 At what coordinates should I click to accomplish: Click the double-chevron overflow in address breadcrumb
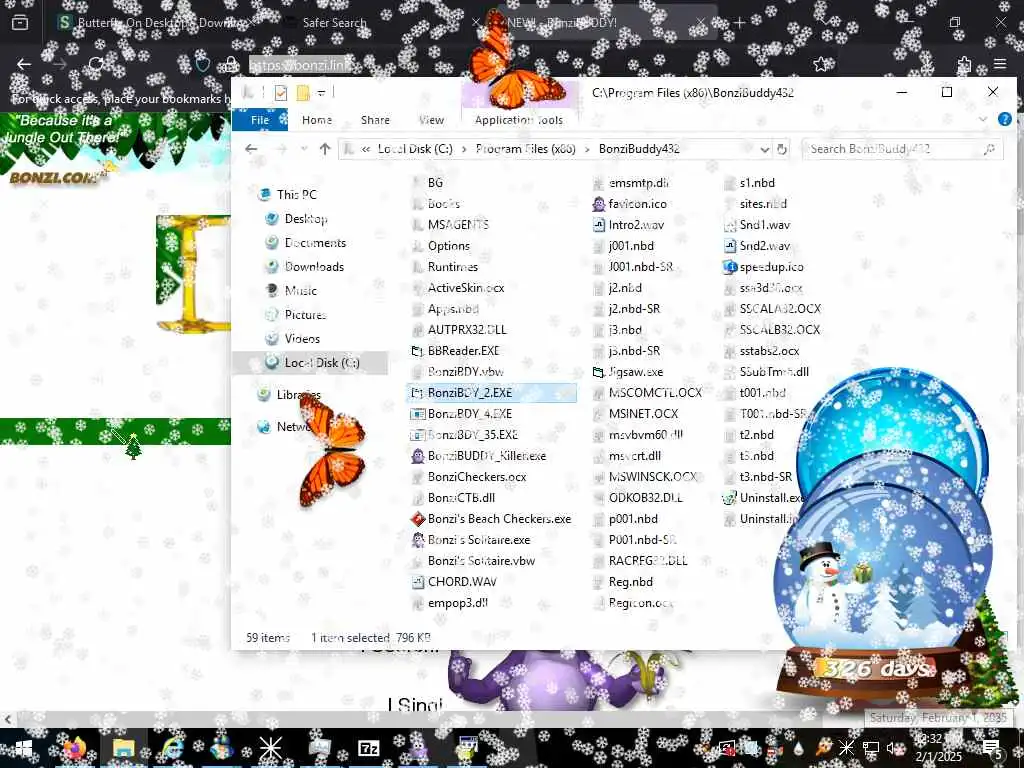pyautogui.click(x=366, y=149)
